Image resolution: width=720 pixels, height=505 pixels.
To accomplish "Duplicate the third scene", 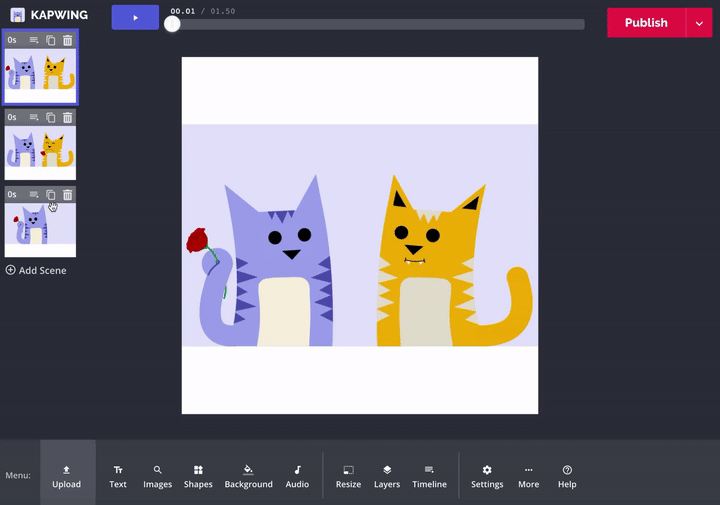I will click(x=51, y=195).
